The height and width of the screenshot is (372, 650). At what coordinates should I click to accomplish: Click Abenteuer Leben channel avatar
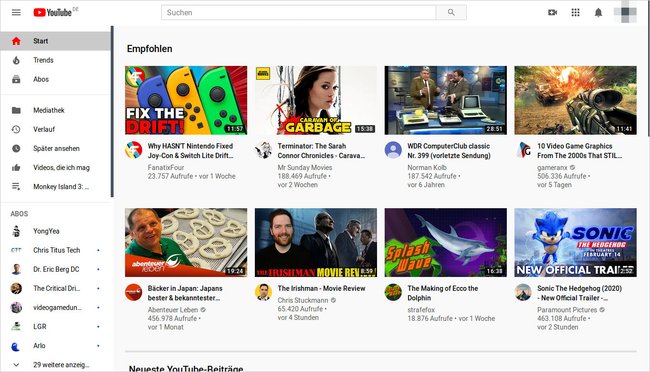[x=133, y=292]
